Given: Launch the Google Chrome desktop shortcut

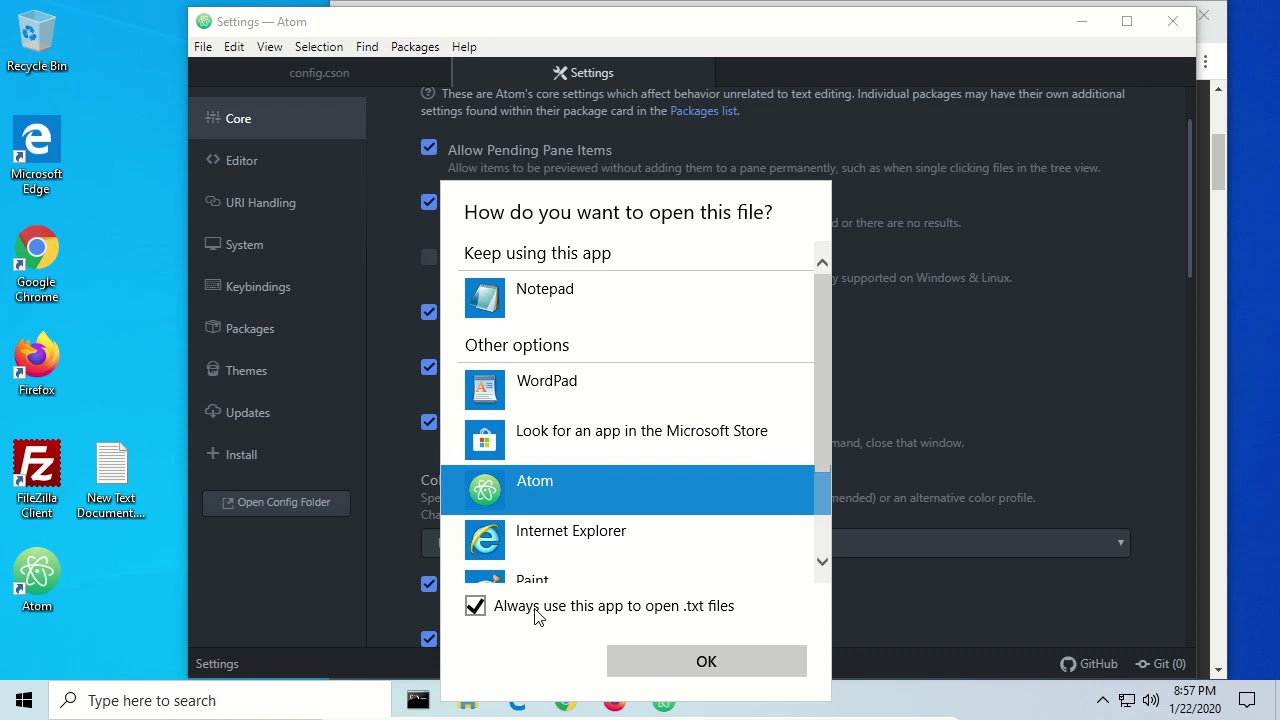Looking at the screenshot, I should pyautogui.click(x=37, y=265).
